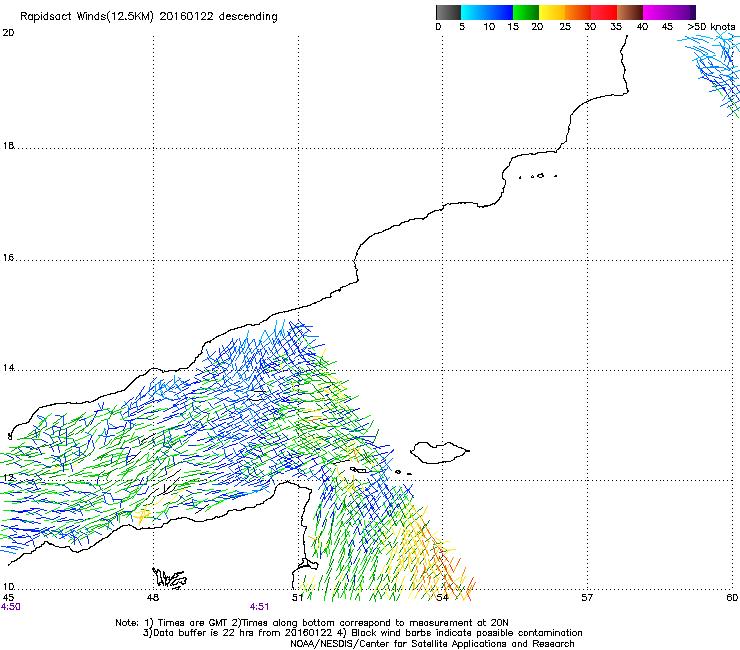
Task: Click the yellow 20-25 knots color swatch
Action: 552,12
